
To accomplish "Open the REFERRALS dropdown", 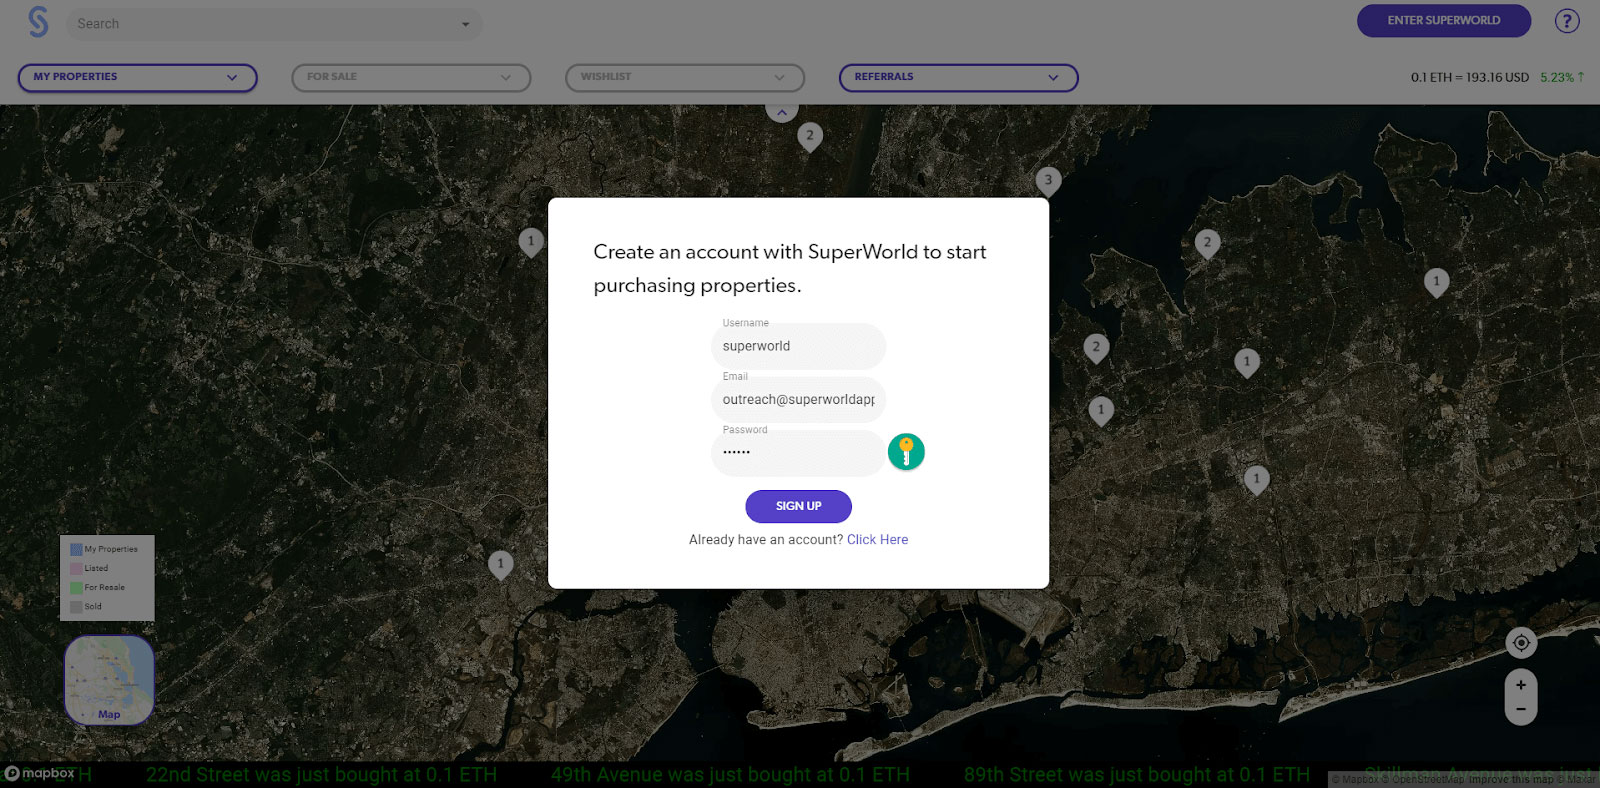I will click(958, 77).
